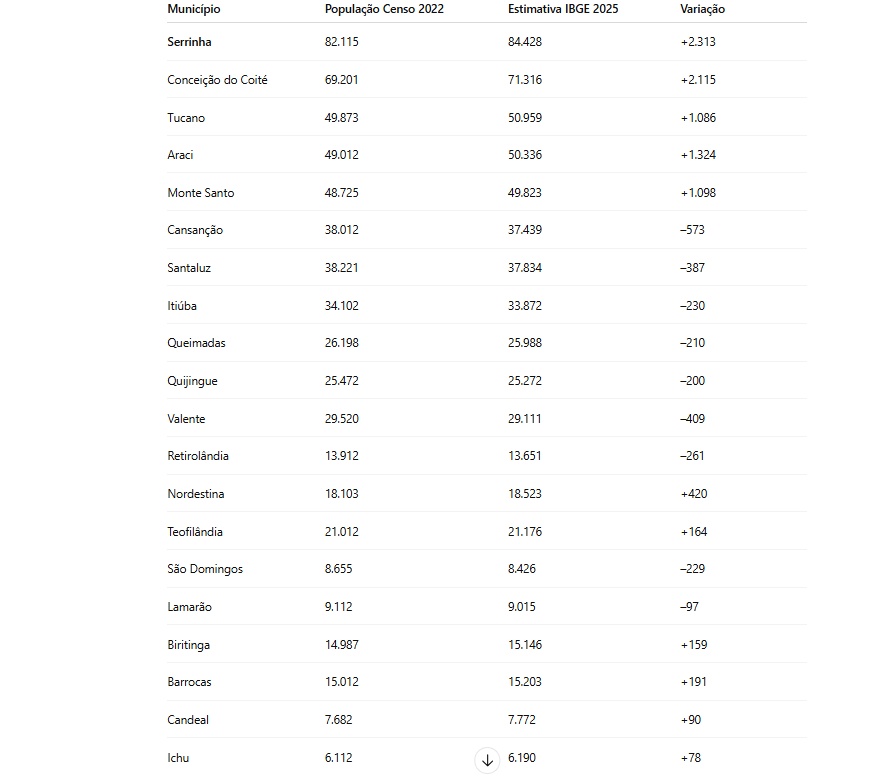
Task: Select the Serrinha municipality name
Action: tap(189, 42)
